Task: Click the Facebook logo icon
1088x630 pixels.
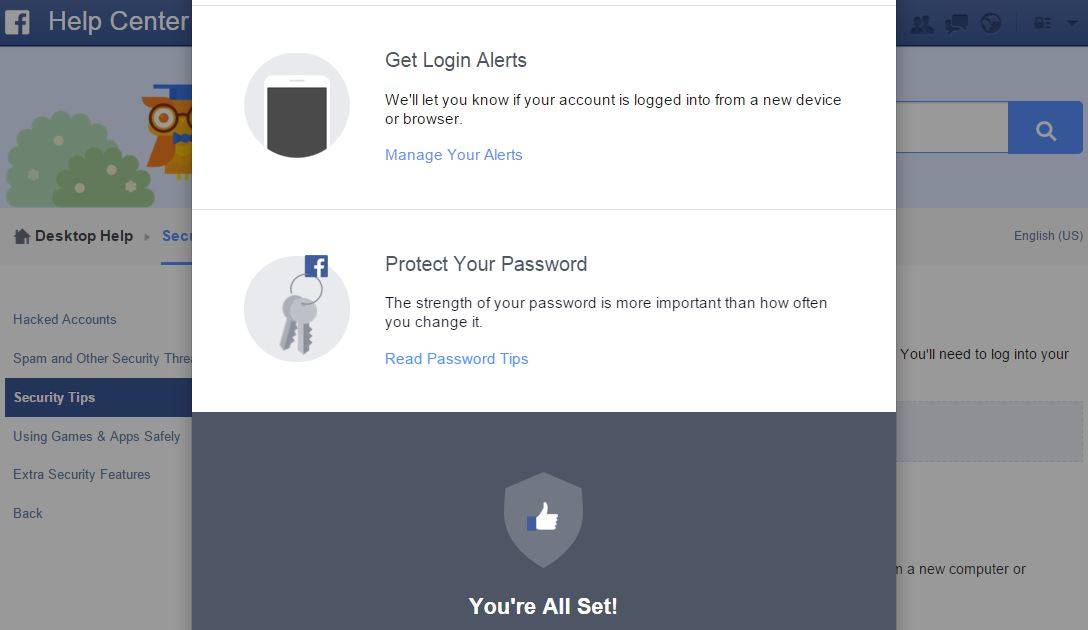Action: click(17, 22)
